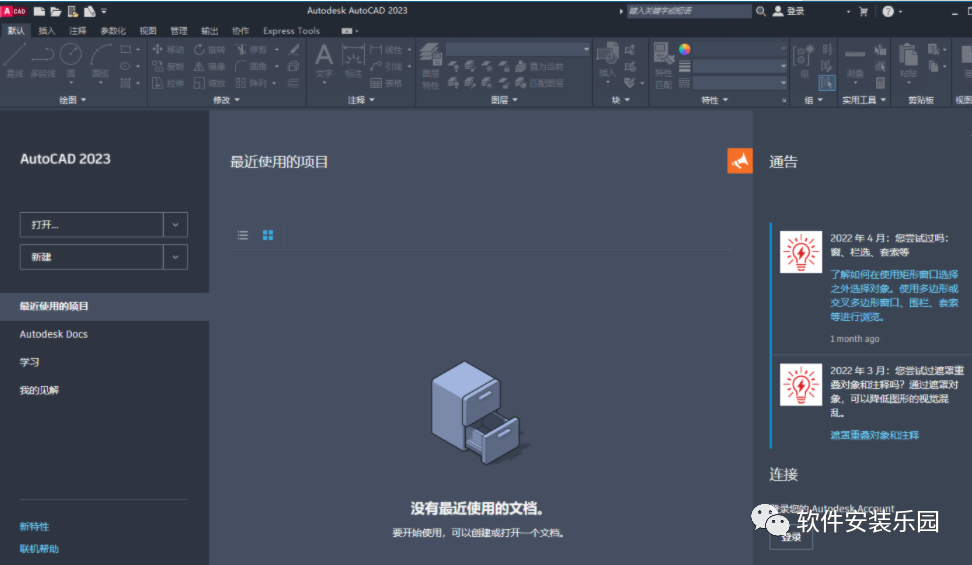Open the Parametric (参数化) ribbon tab
The height and width of the screenshot is (565, 972).
click(x=113, y=30)
